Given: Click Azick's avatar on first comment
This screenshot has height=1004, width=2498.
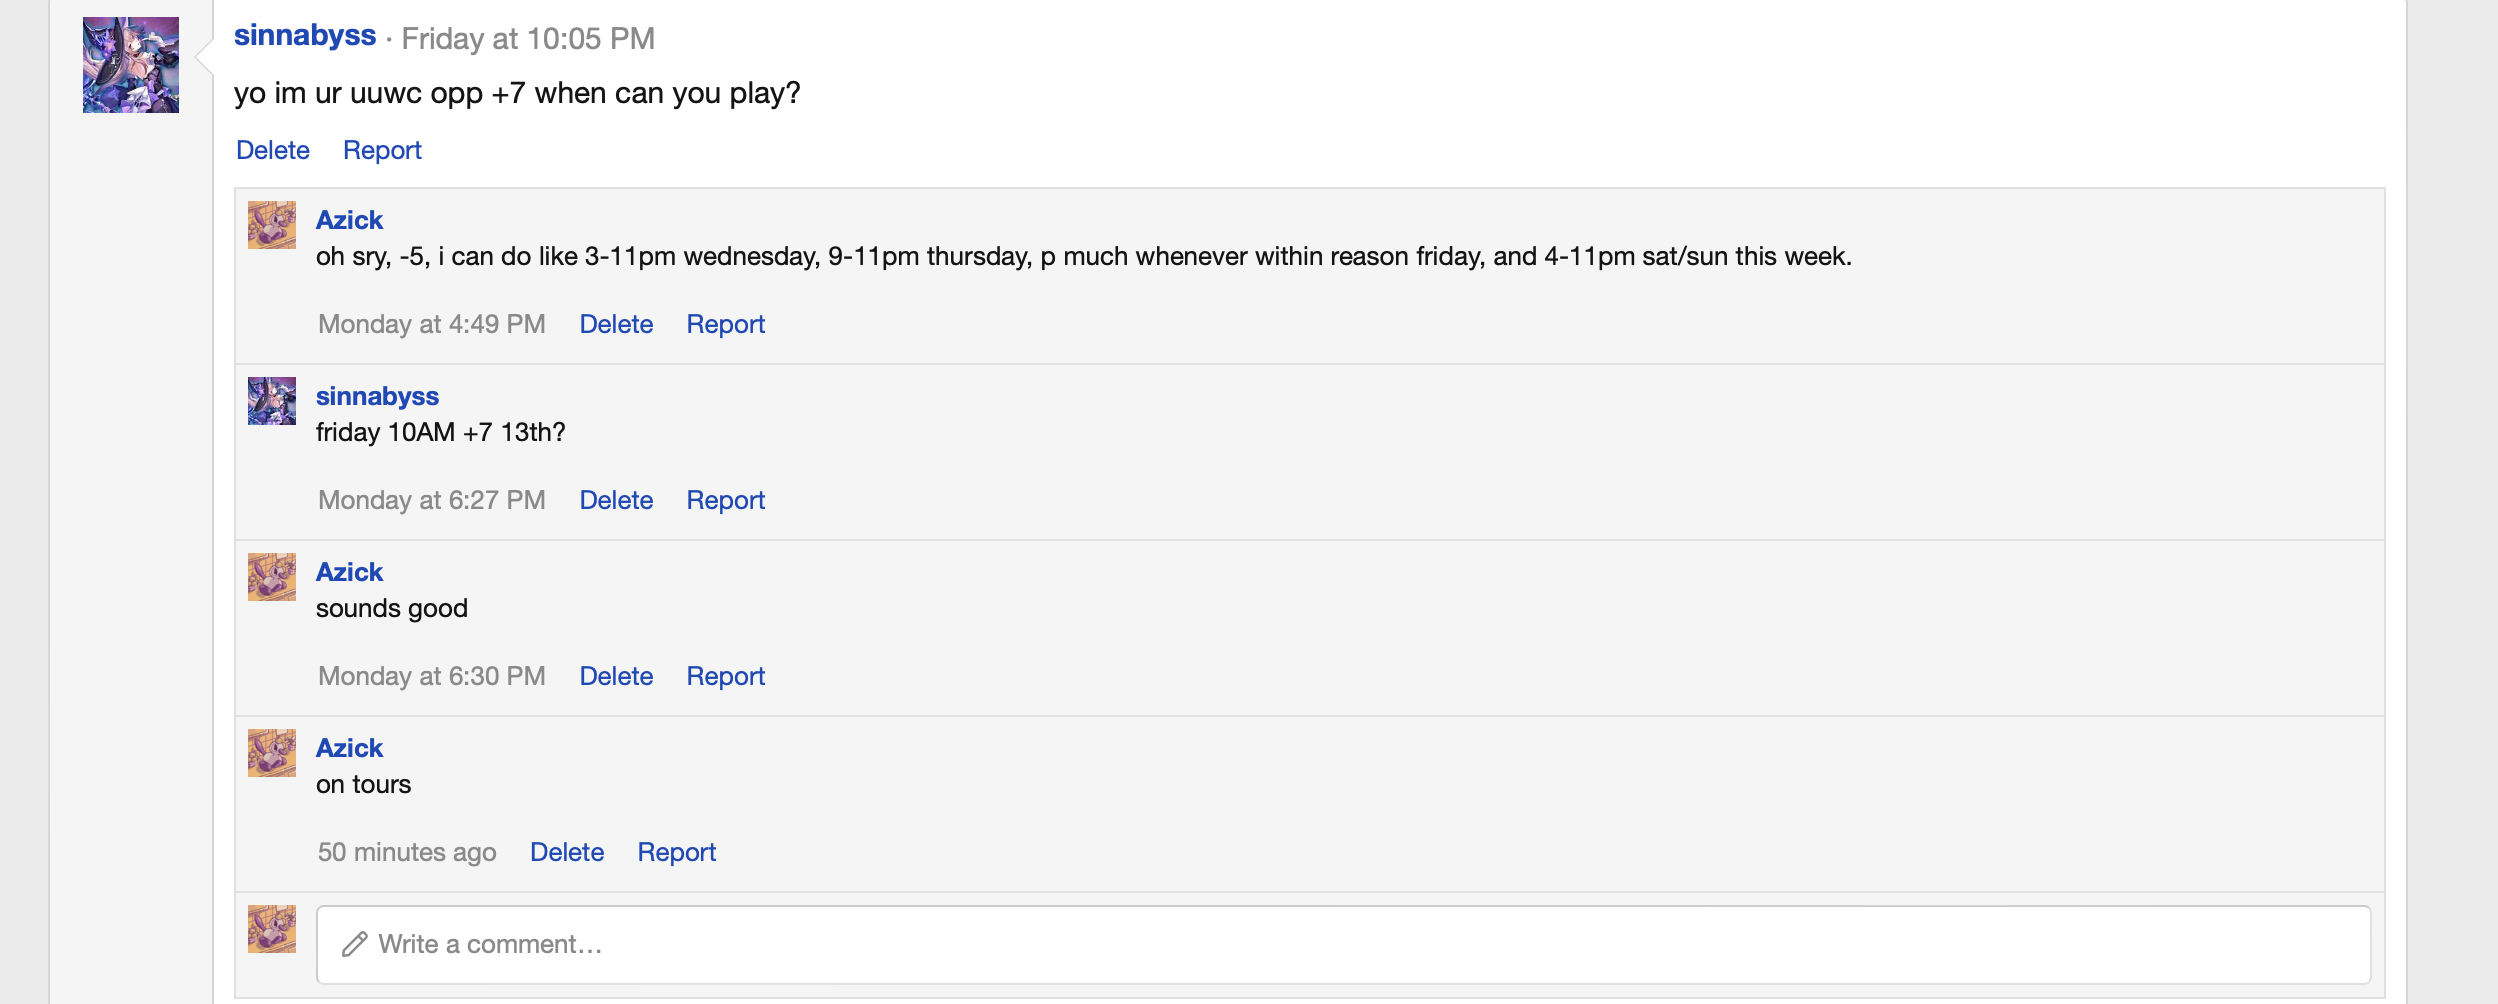Looking at the screenshot, I should pos(272,225).
